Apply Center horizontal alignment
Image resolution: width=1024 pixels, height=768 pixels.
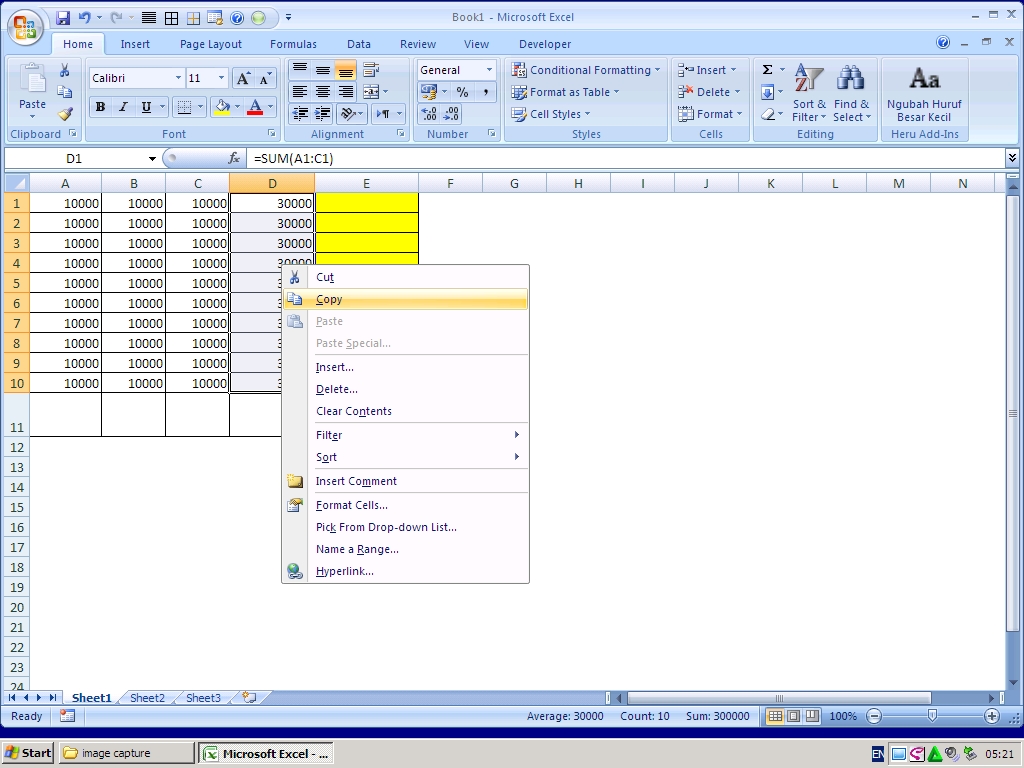(323, 92)
